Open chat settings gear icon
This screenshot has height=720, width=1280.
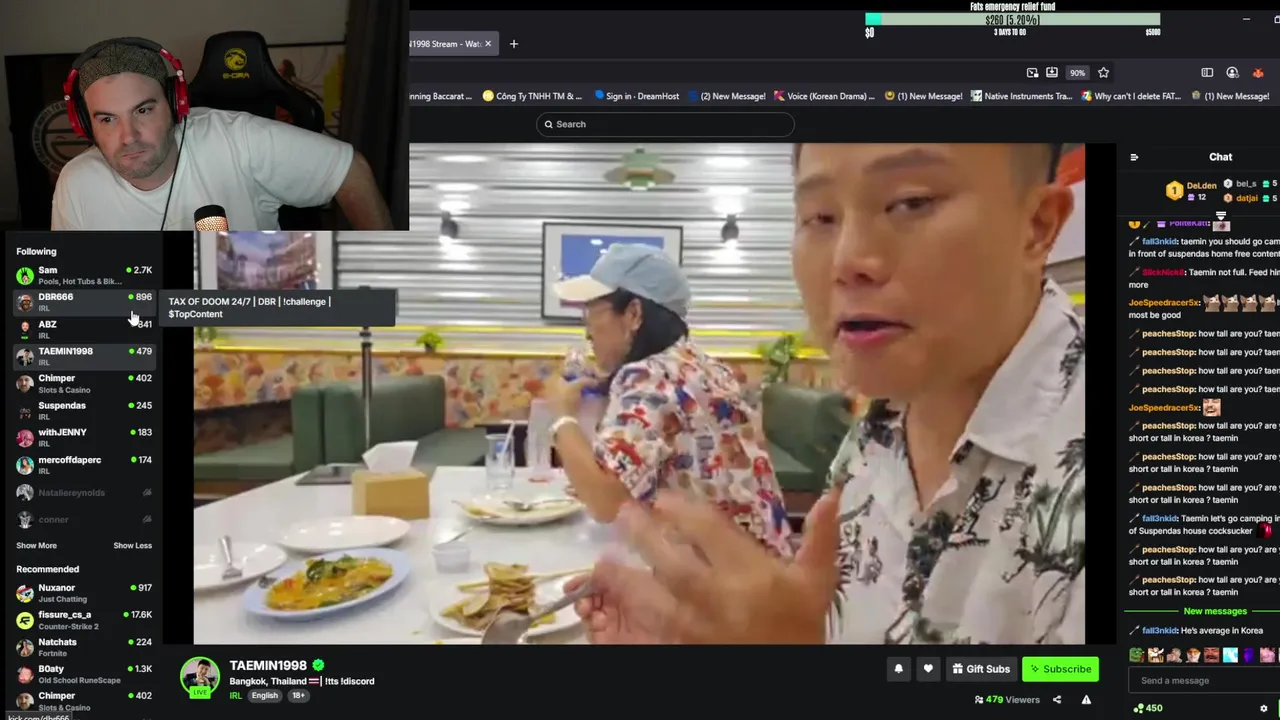coord(1264,708)
